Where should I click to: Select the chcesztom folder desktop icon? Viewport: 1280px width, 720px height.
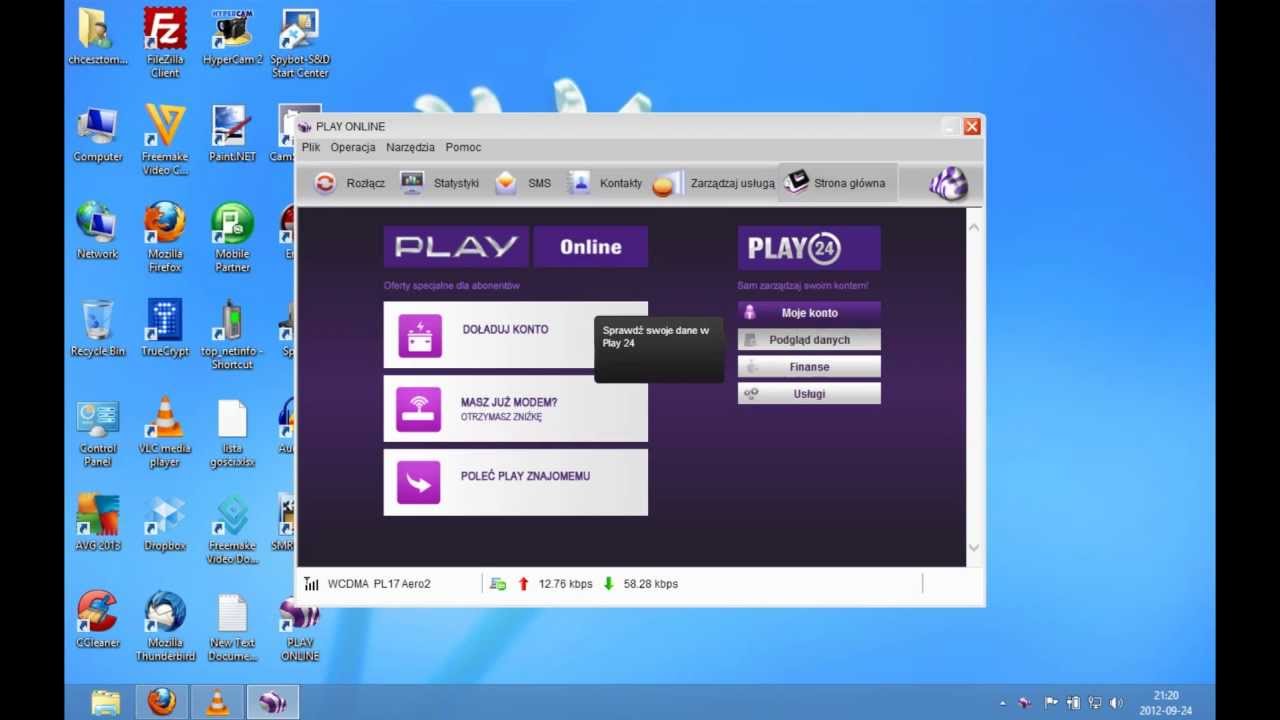[x=98, y=38]
